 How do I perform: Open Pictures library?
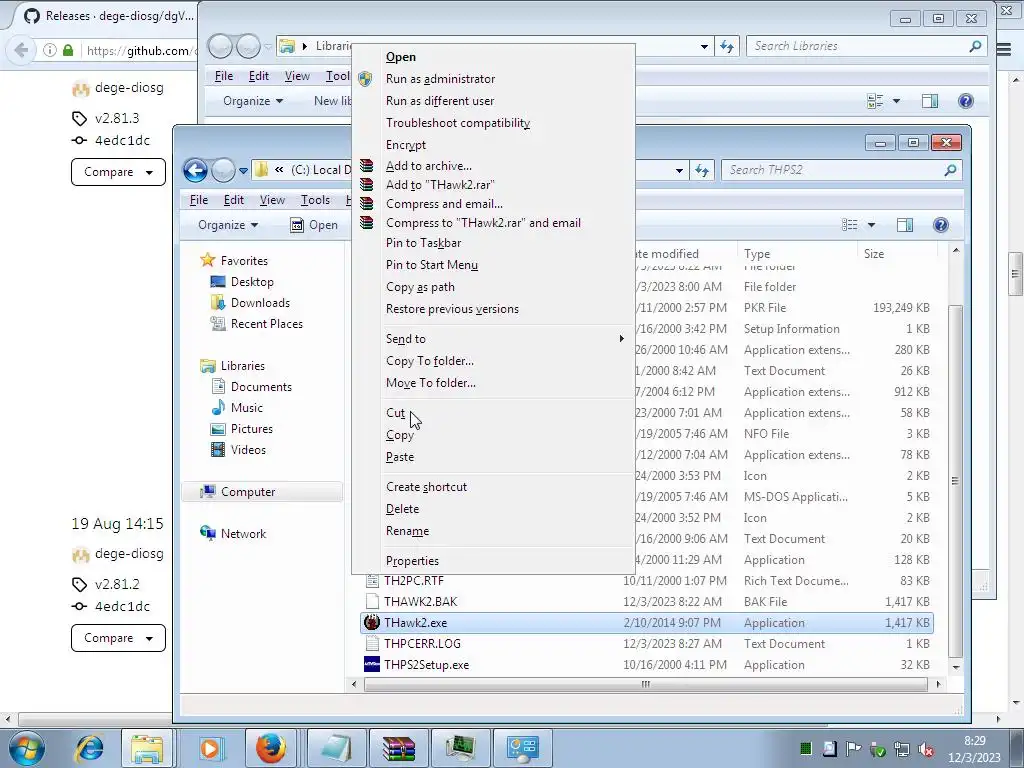pos(251,429)
